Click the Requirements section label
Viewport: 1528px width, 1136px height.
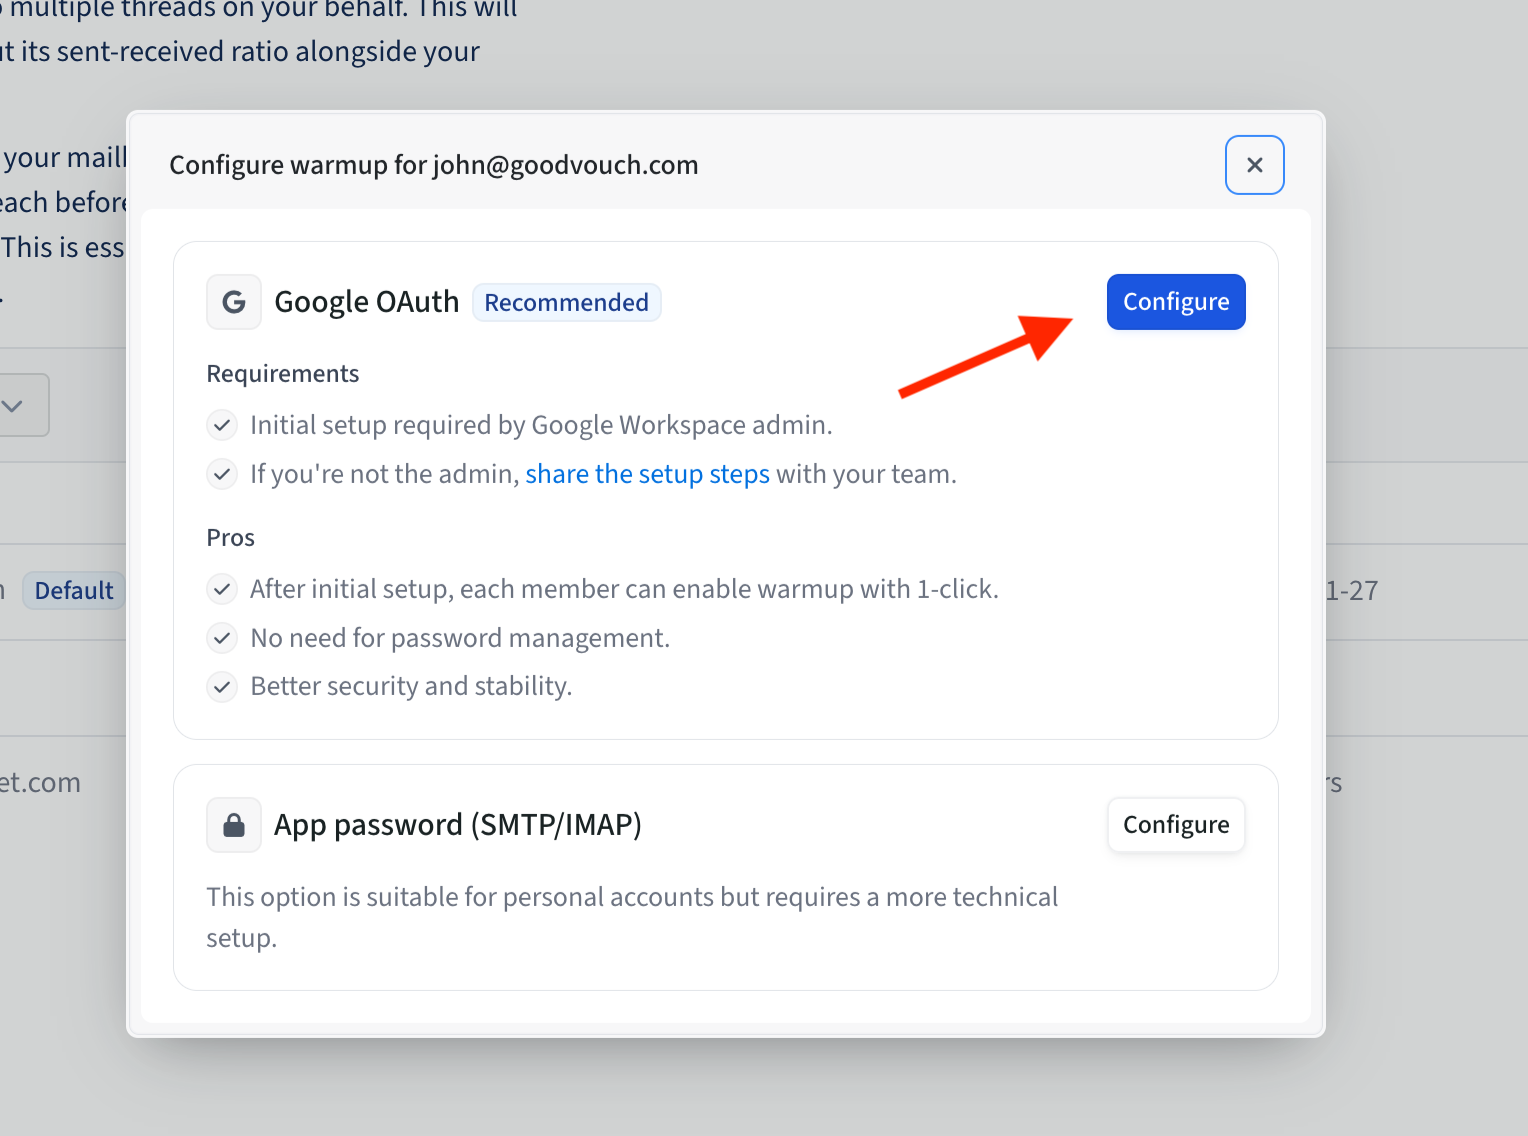pos(282,374)
